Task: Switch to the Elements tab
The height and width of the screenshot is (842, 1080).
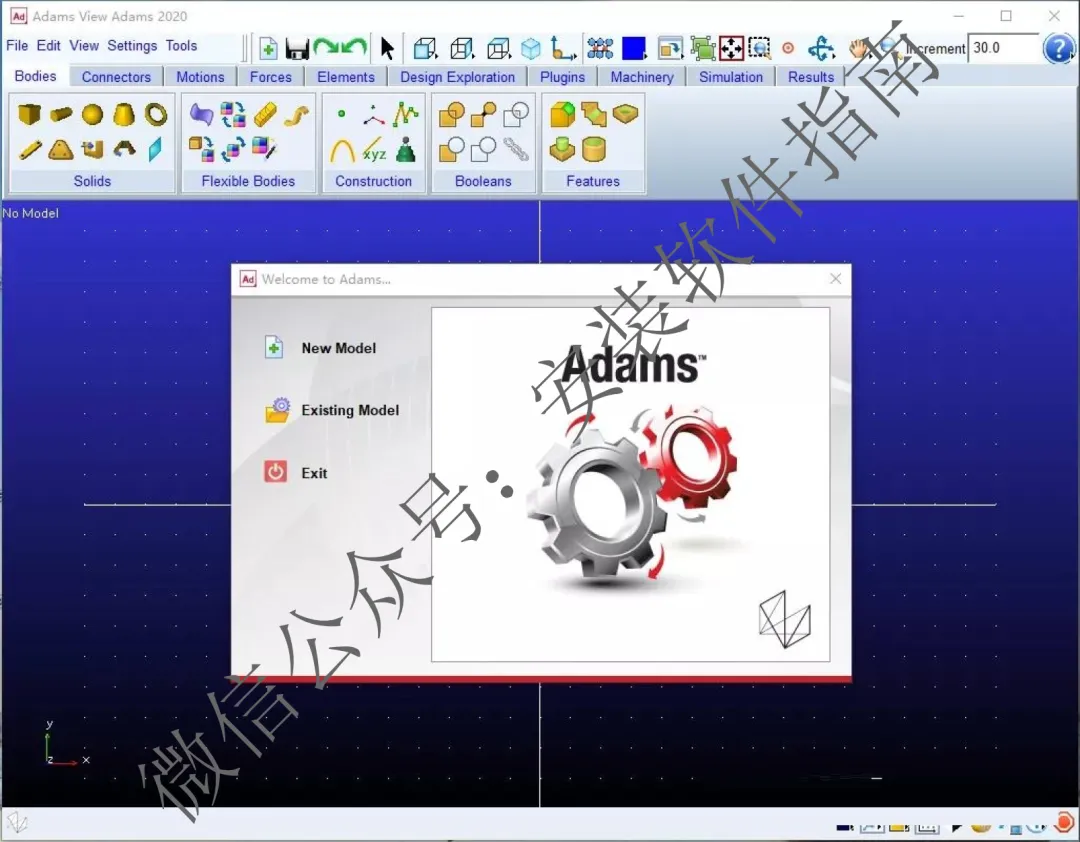Action: (346, 76)
